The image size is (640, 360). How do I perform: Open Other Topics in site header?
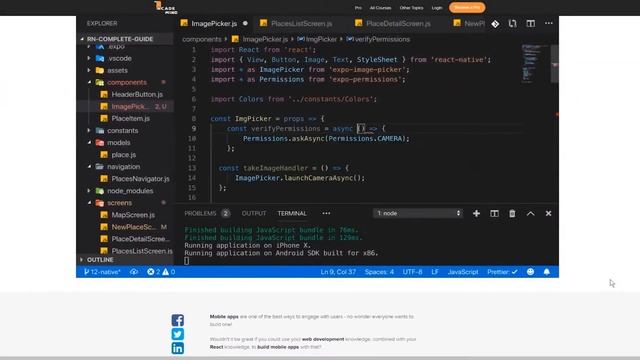(411, 8)
